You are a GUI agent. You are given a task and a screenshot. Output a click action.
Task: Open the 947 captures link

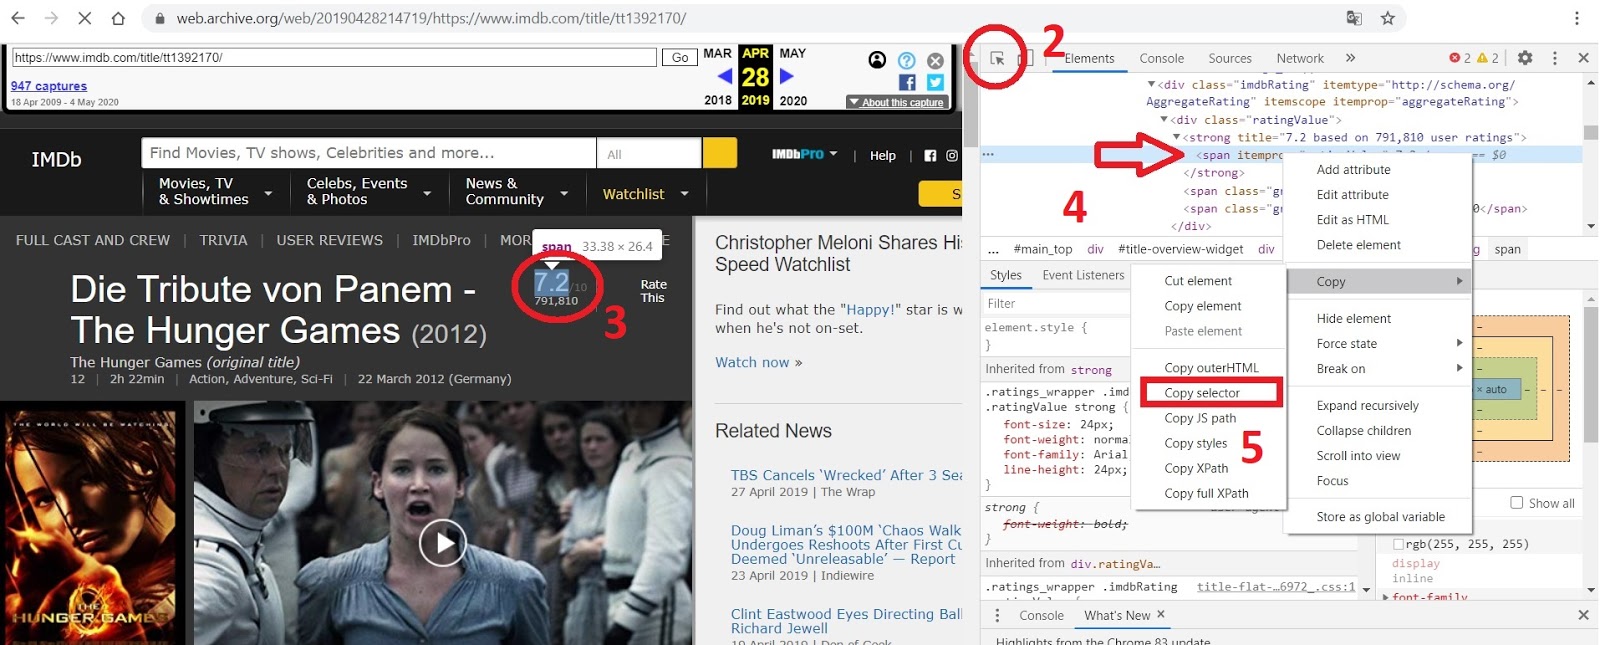[x=49, y=86]
